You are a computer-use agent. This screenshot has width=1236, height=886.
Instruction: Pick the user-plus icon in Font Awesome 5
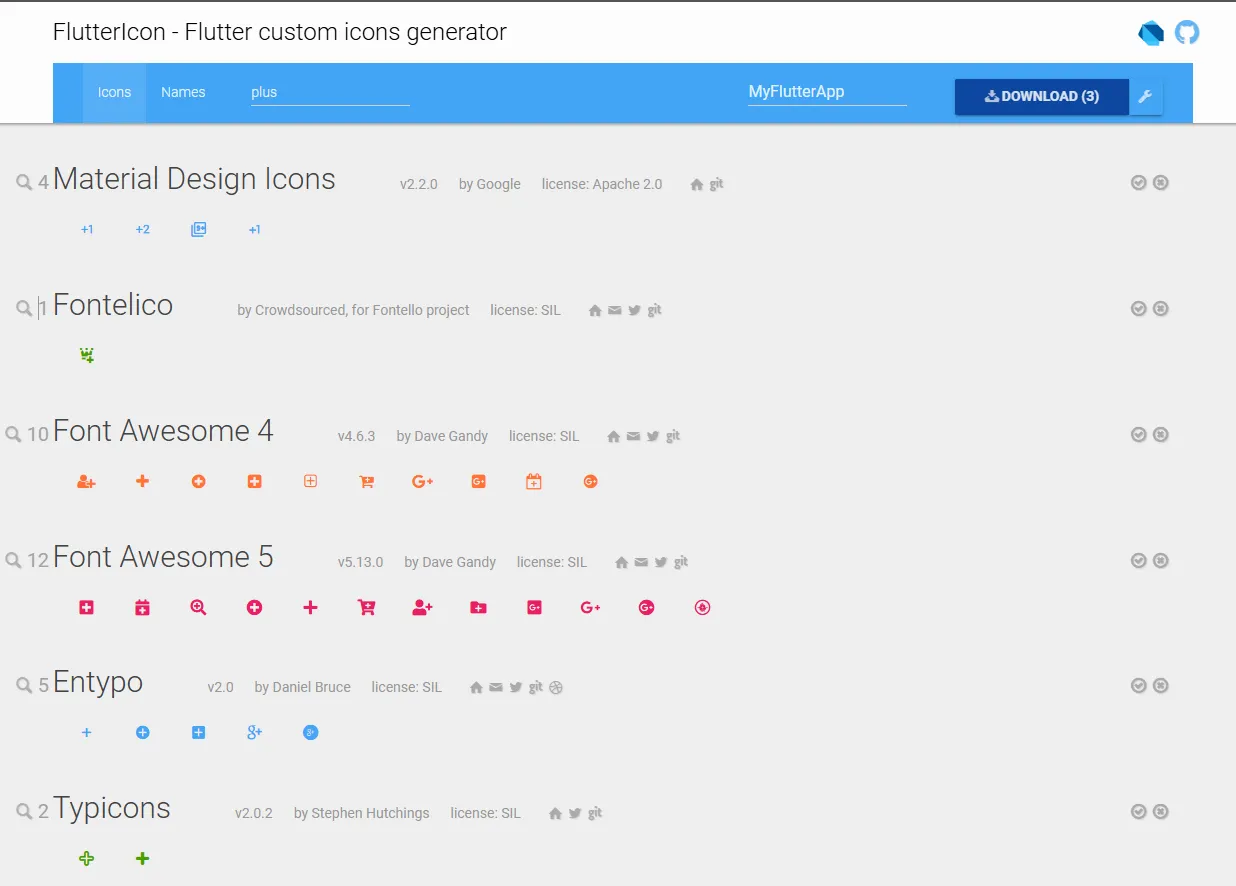pos(422,608)
